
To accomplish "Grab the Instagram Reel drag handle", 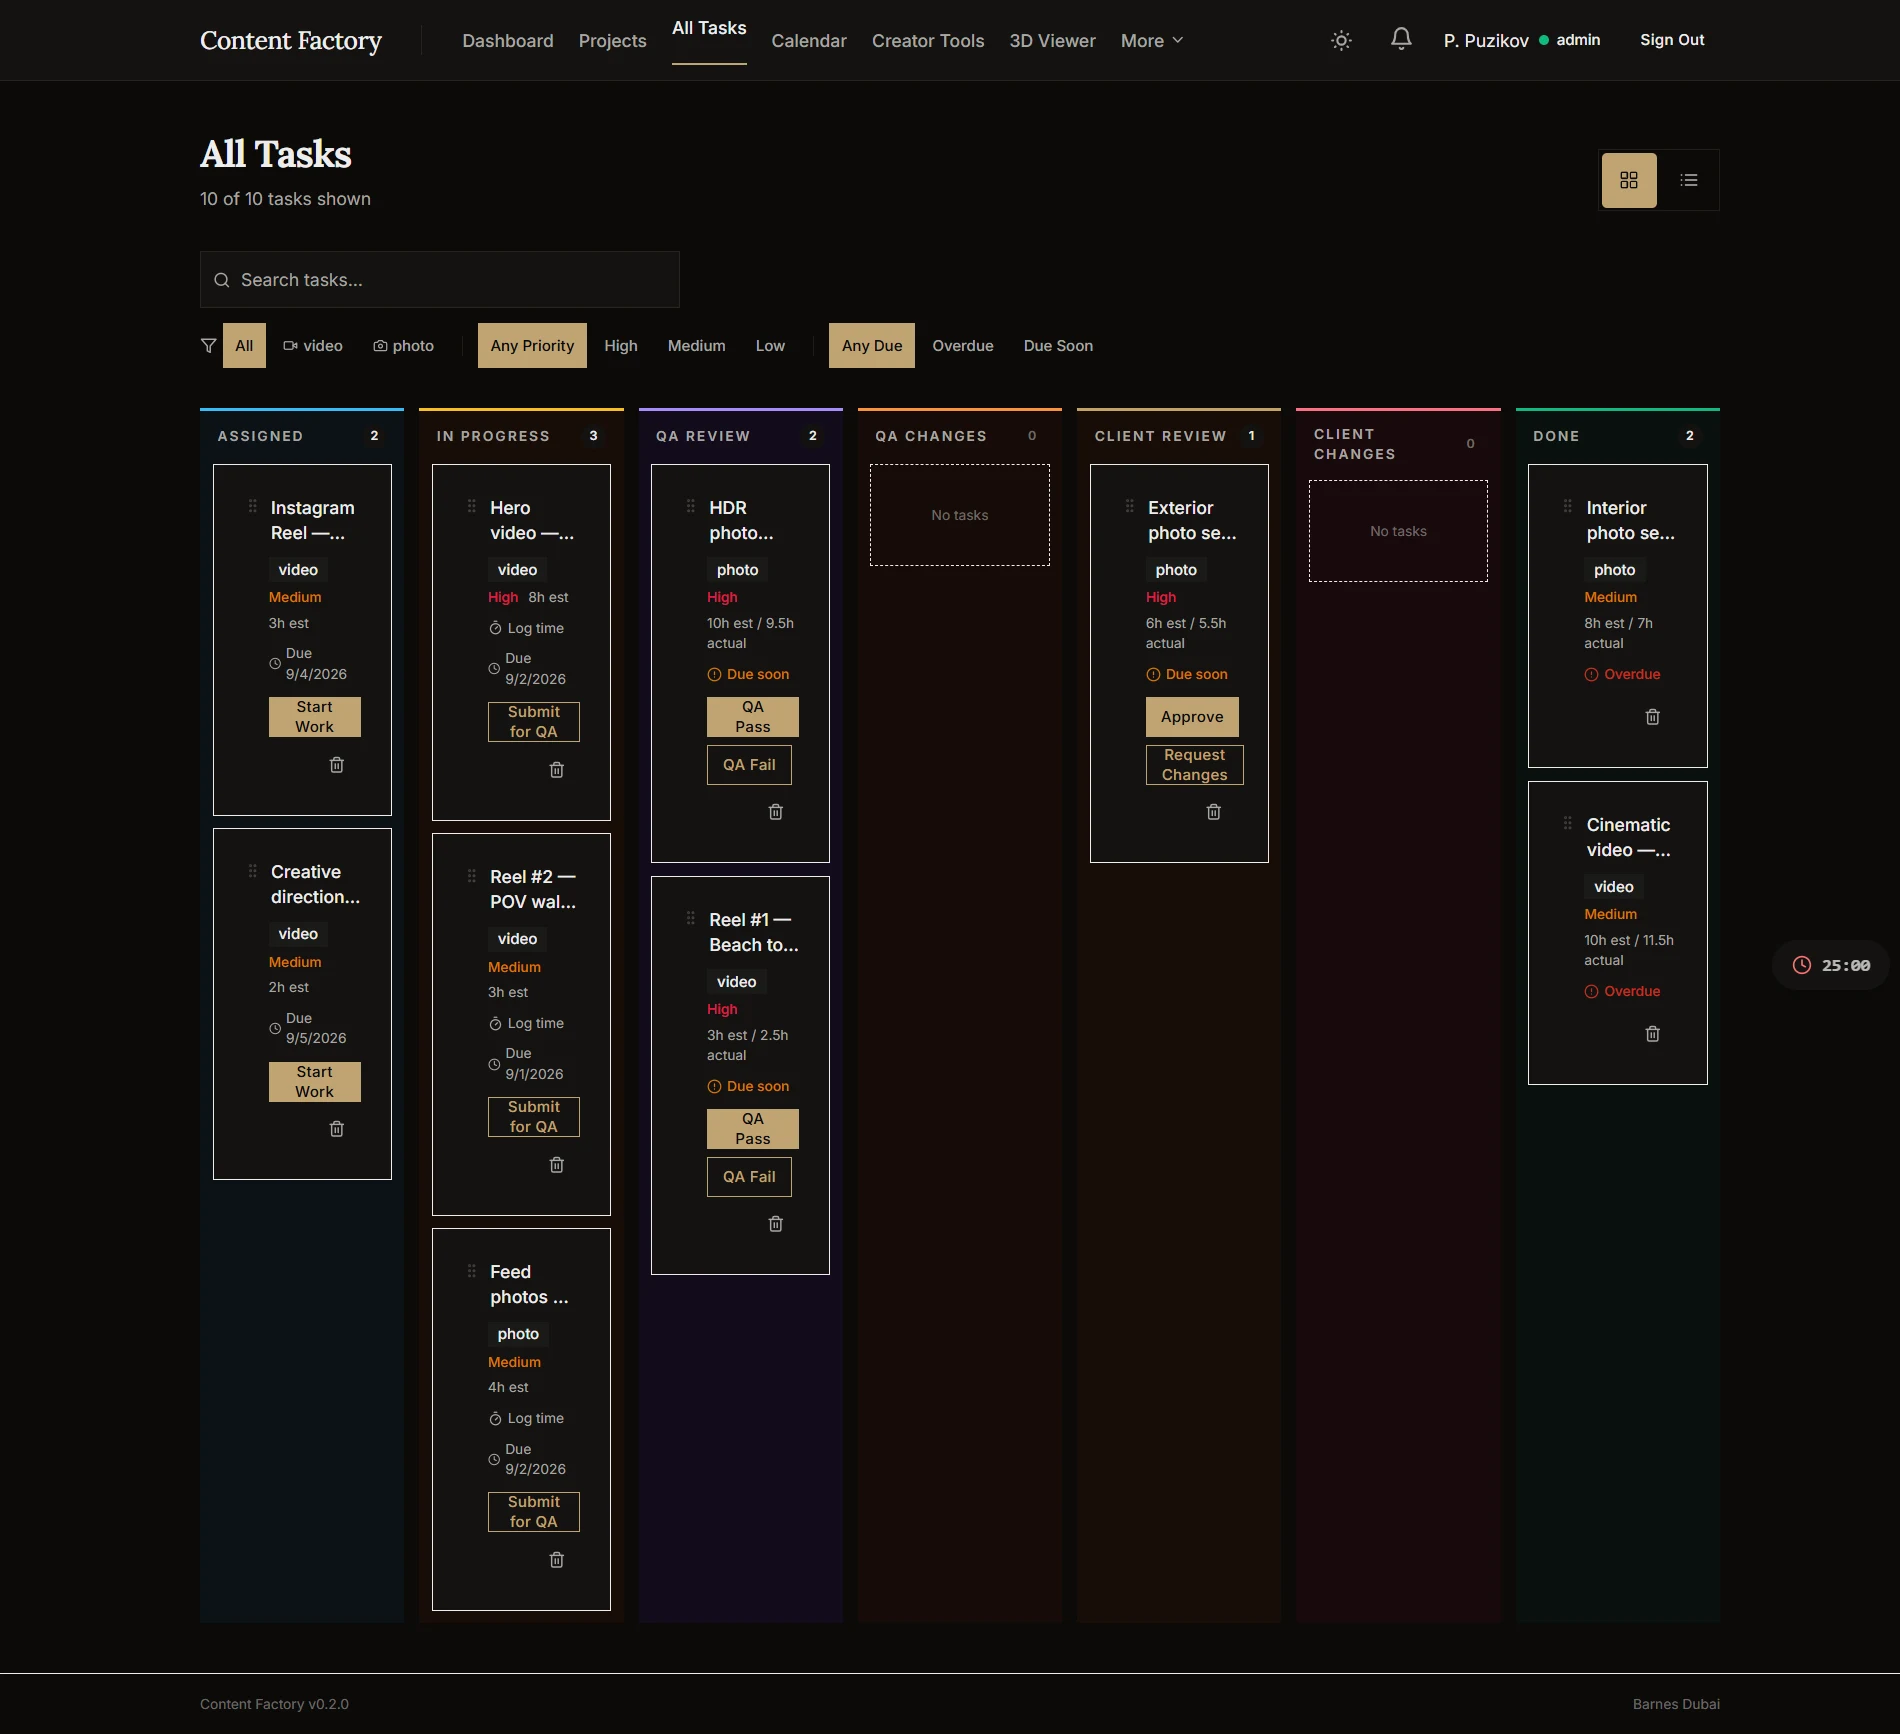I will pos(253,507).
